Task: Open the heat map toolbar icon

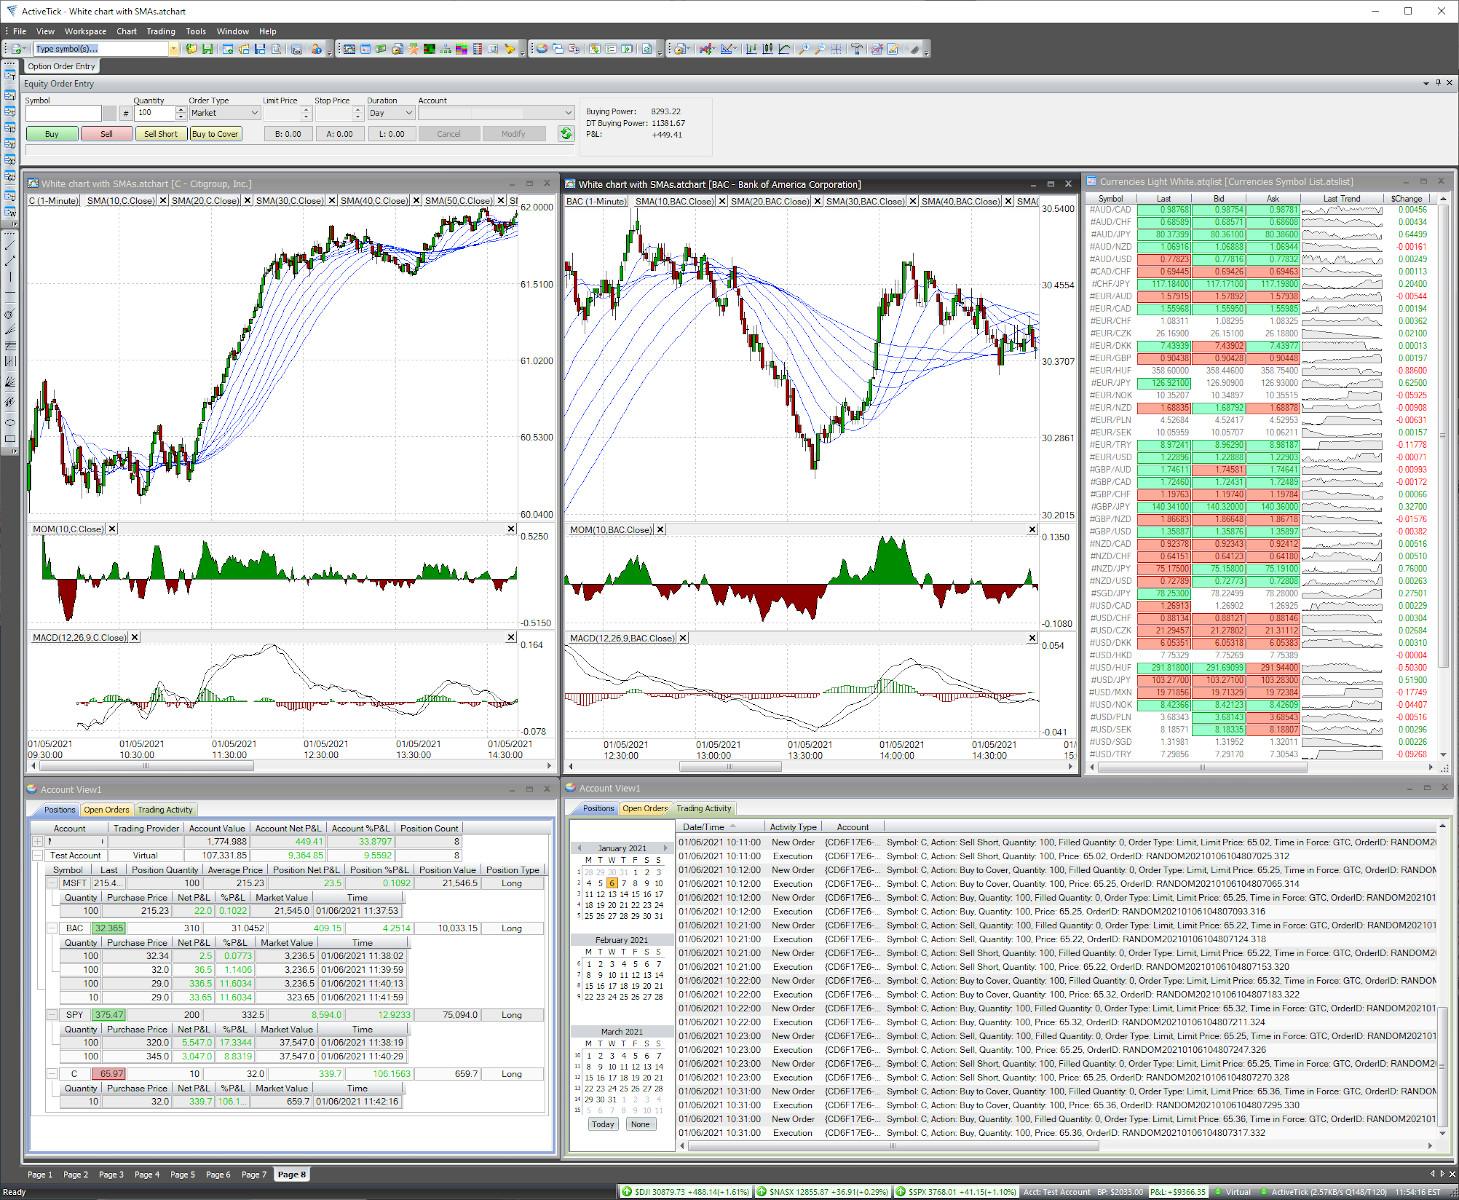Action: click(x=429, y=48)
